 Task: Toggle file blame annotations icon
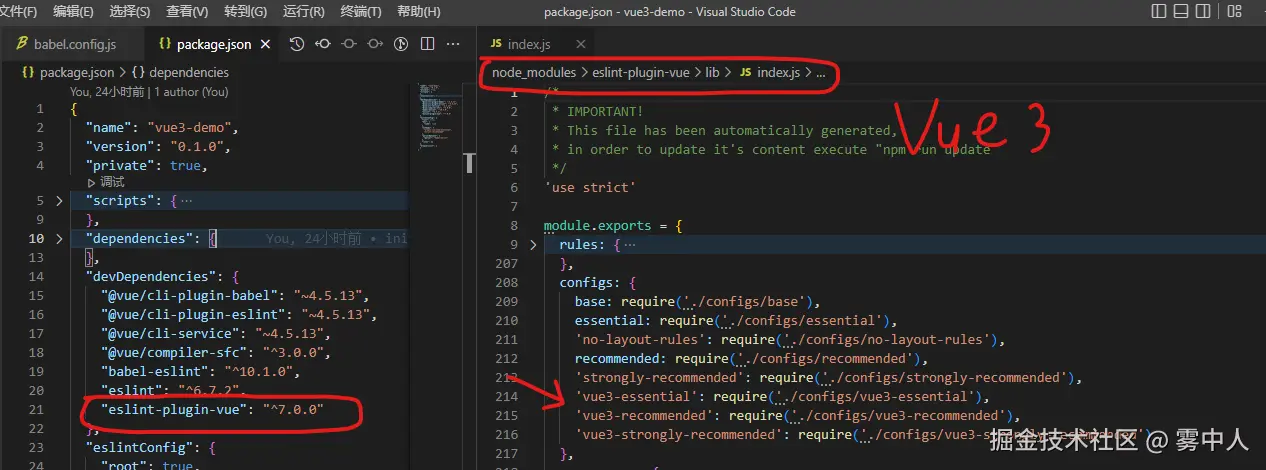pyautogui.click(x=401, y=44)
